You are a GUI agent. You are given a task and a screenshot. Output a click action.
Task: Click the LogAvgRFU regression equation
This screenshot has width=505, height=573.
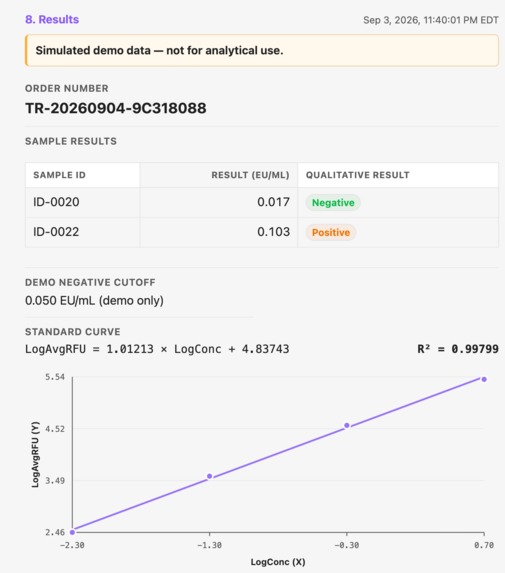point(157,349)
